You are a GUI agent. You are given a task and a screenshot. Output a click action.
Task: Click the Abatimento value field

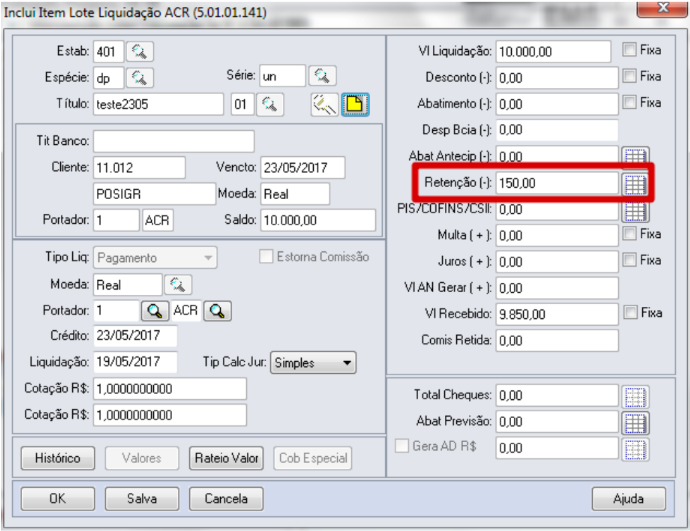[557, 104]
